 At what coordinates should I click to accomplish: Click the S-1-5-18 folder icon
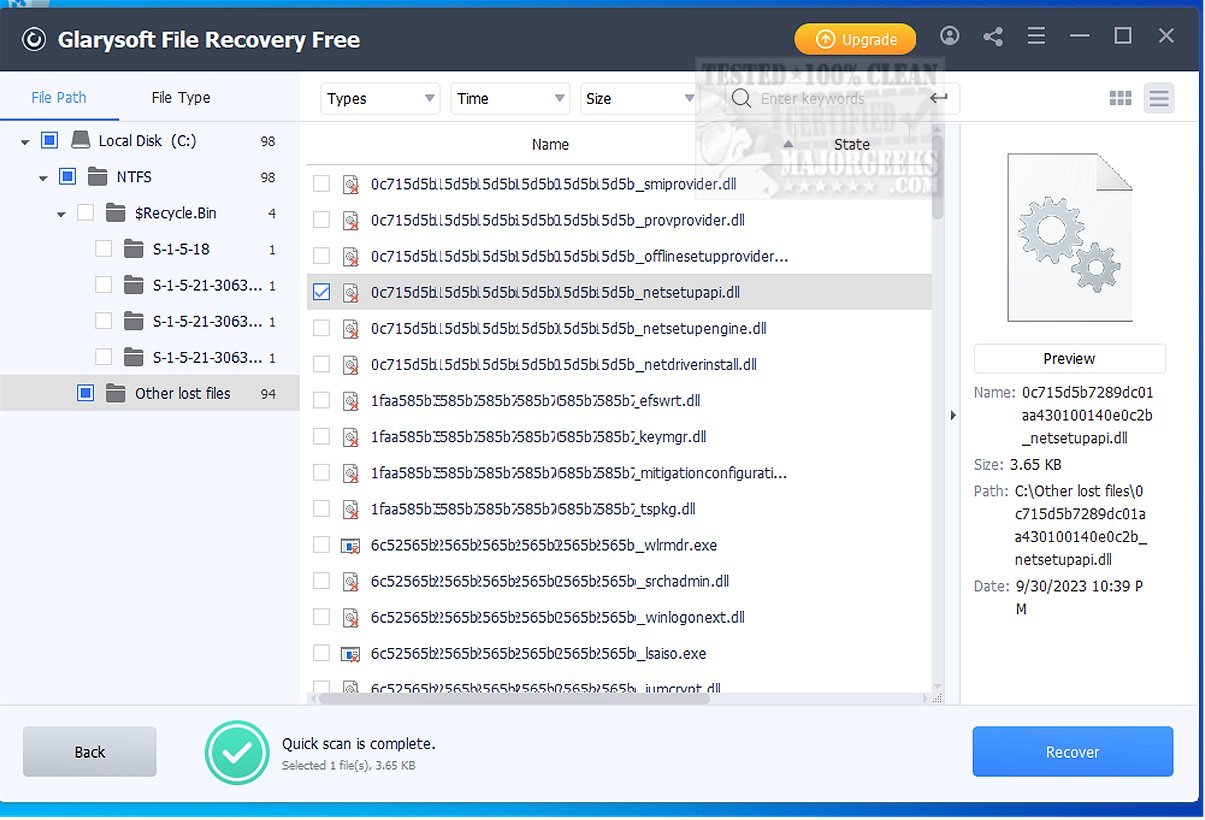point(134,249)
